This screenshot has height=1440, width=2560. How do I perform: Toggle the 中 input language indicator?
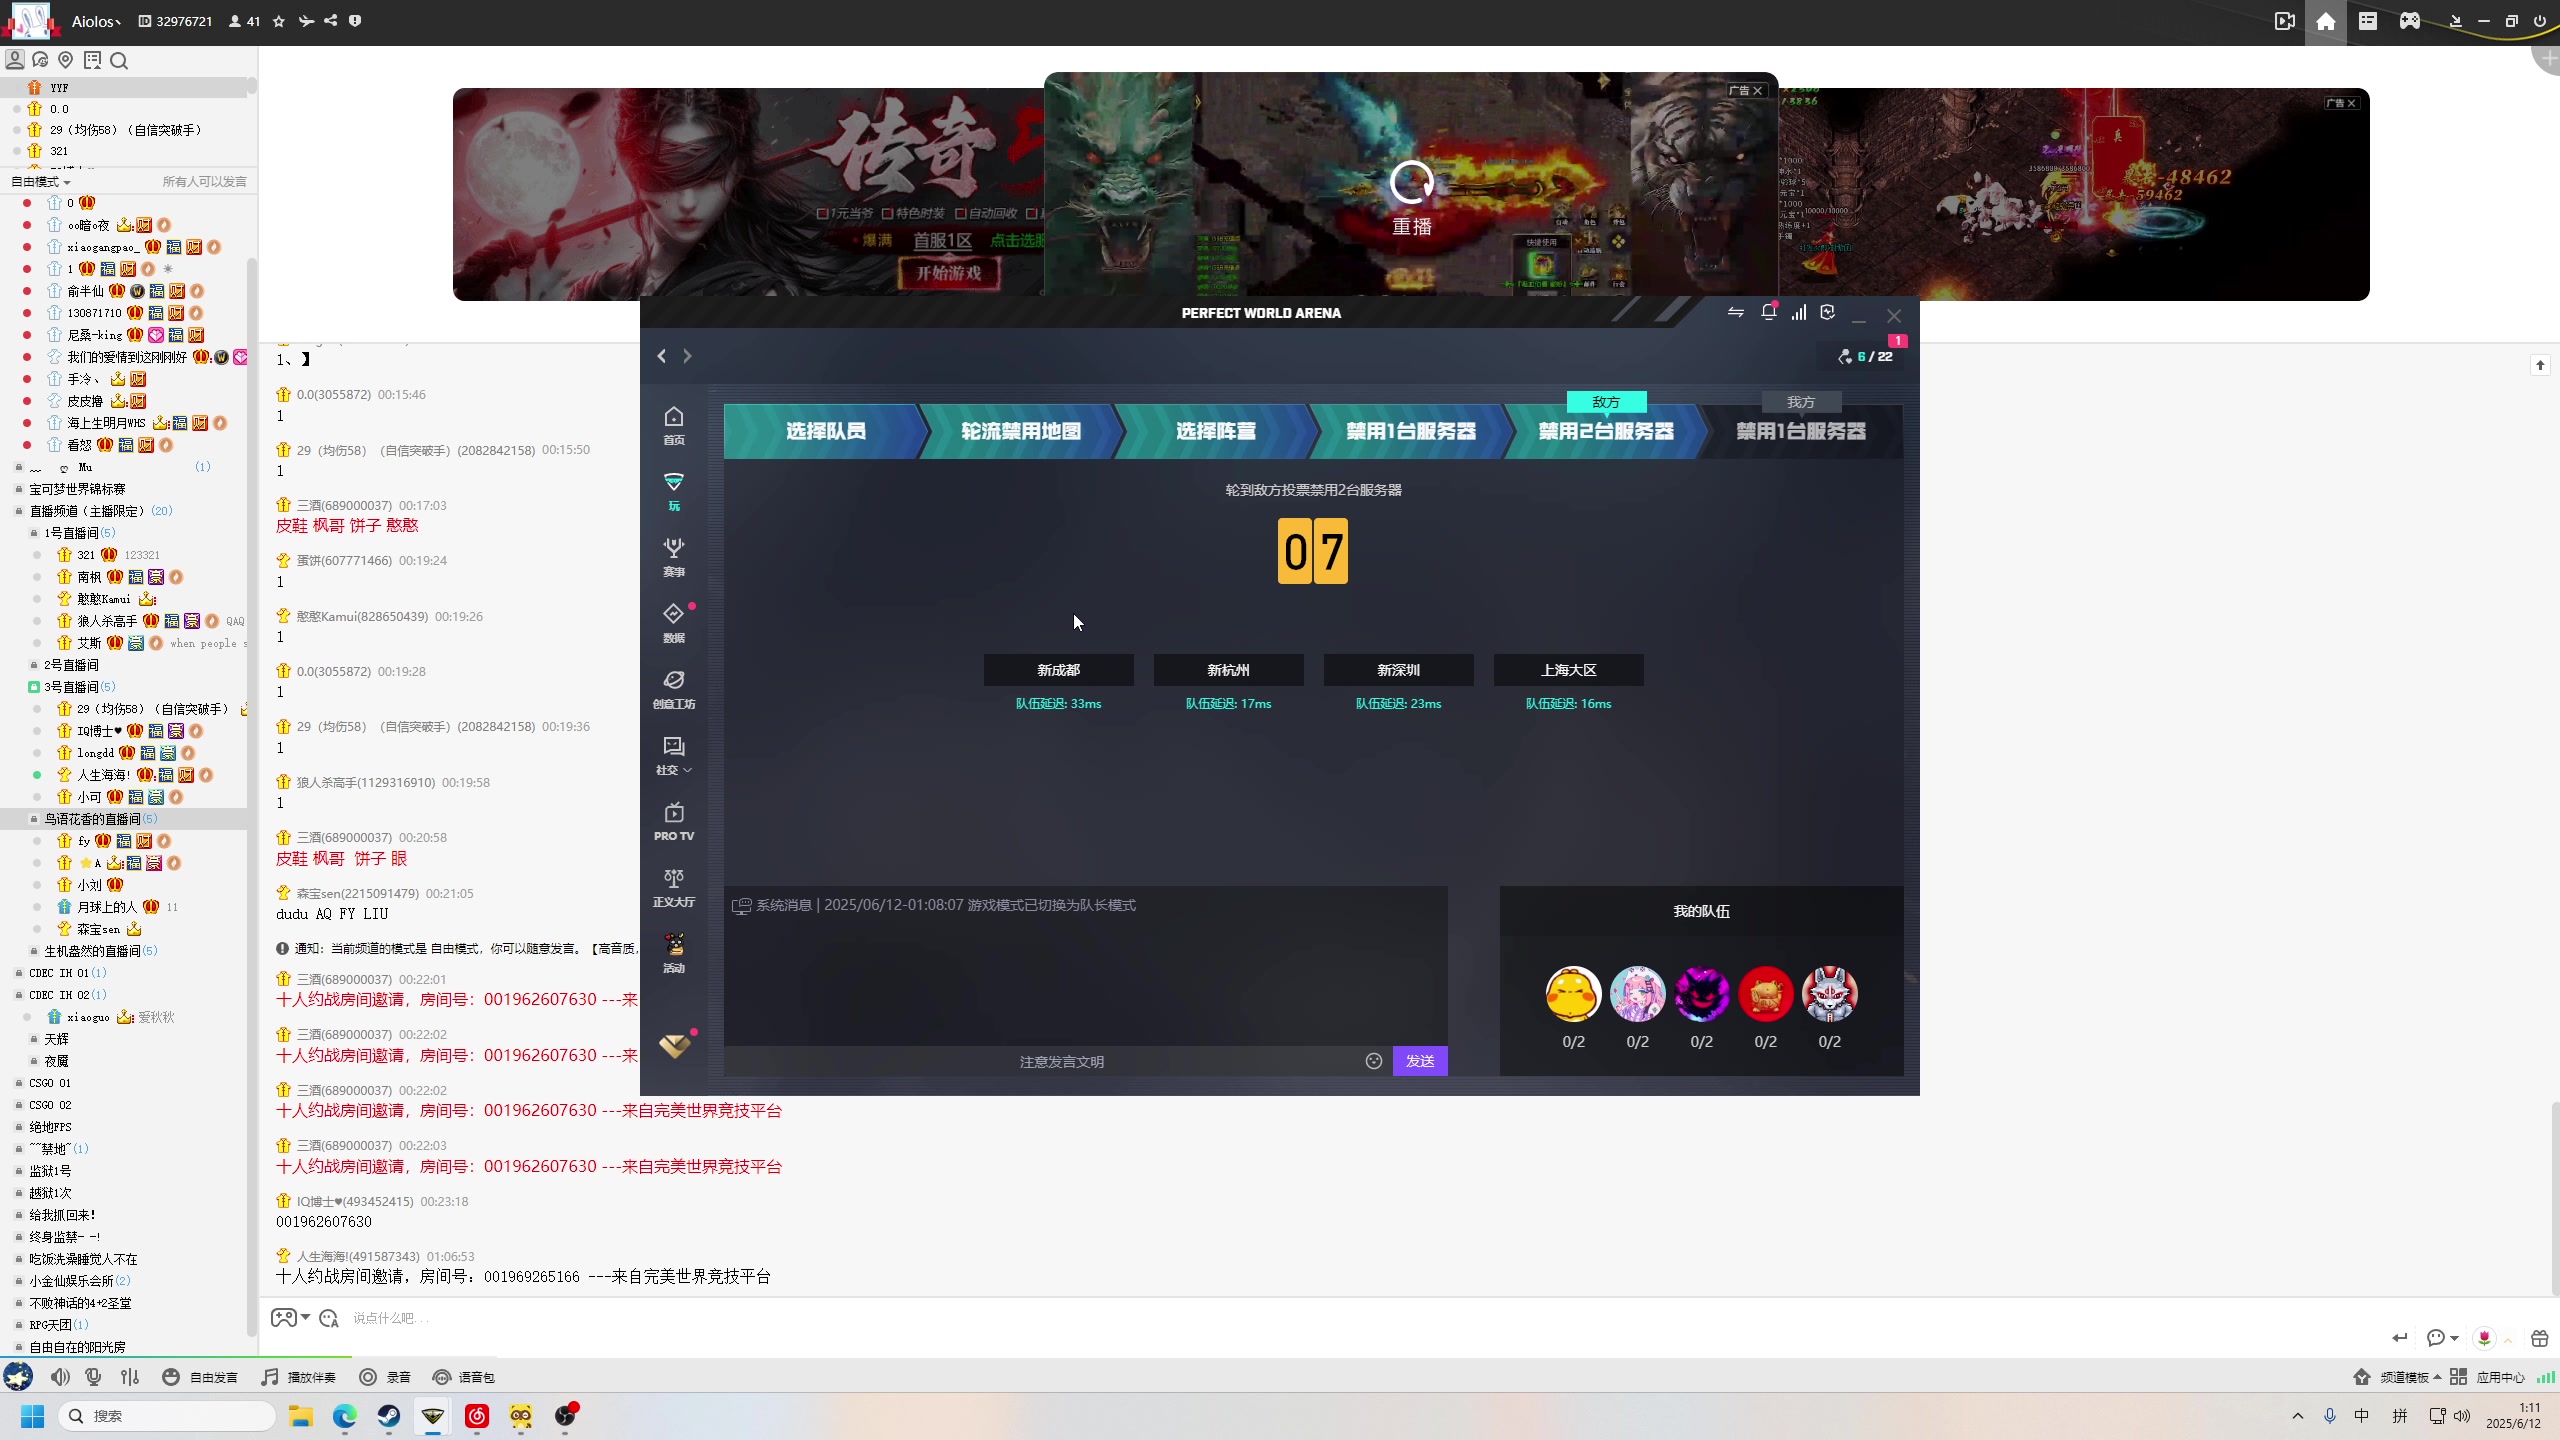(x=2362, y=1416)
